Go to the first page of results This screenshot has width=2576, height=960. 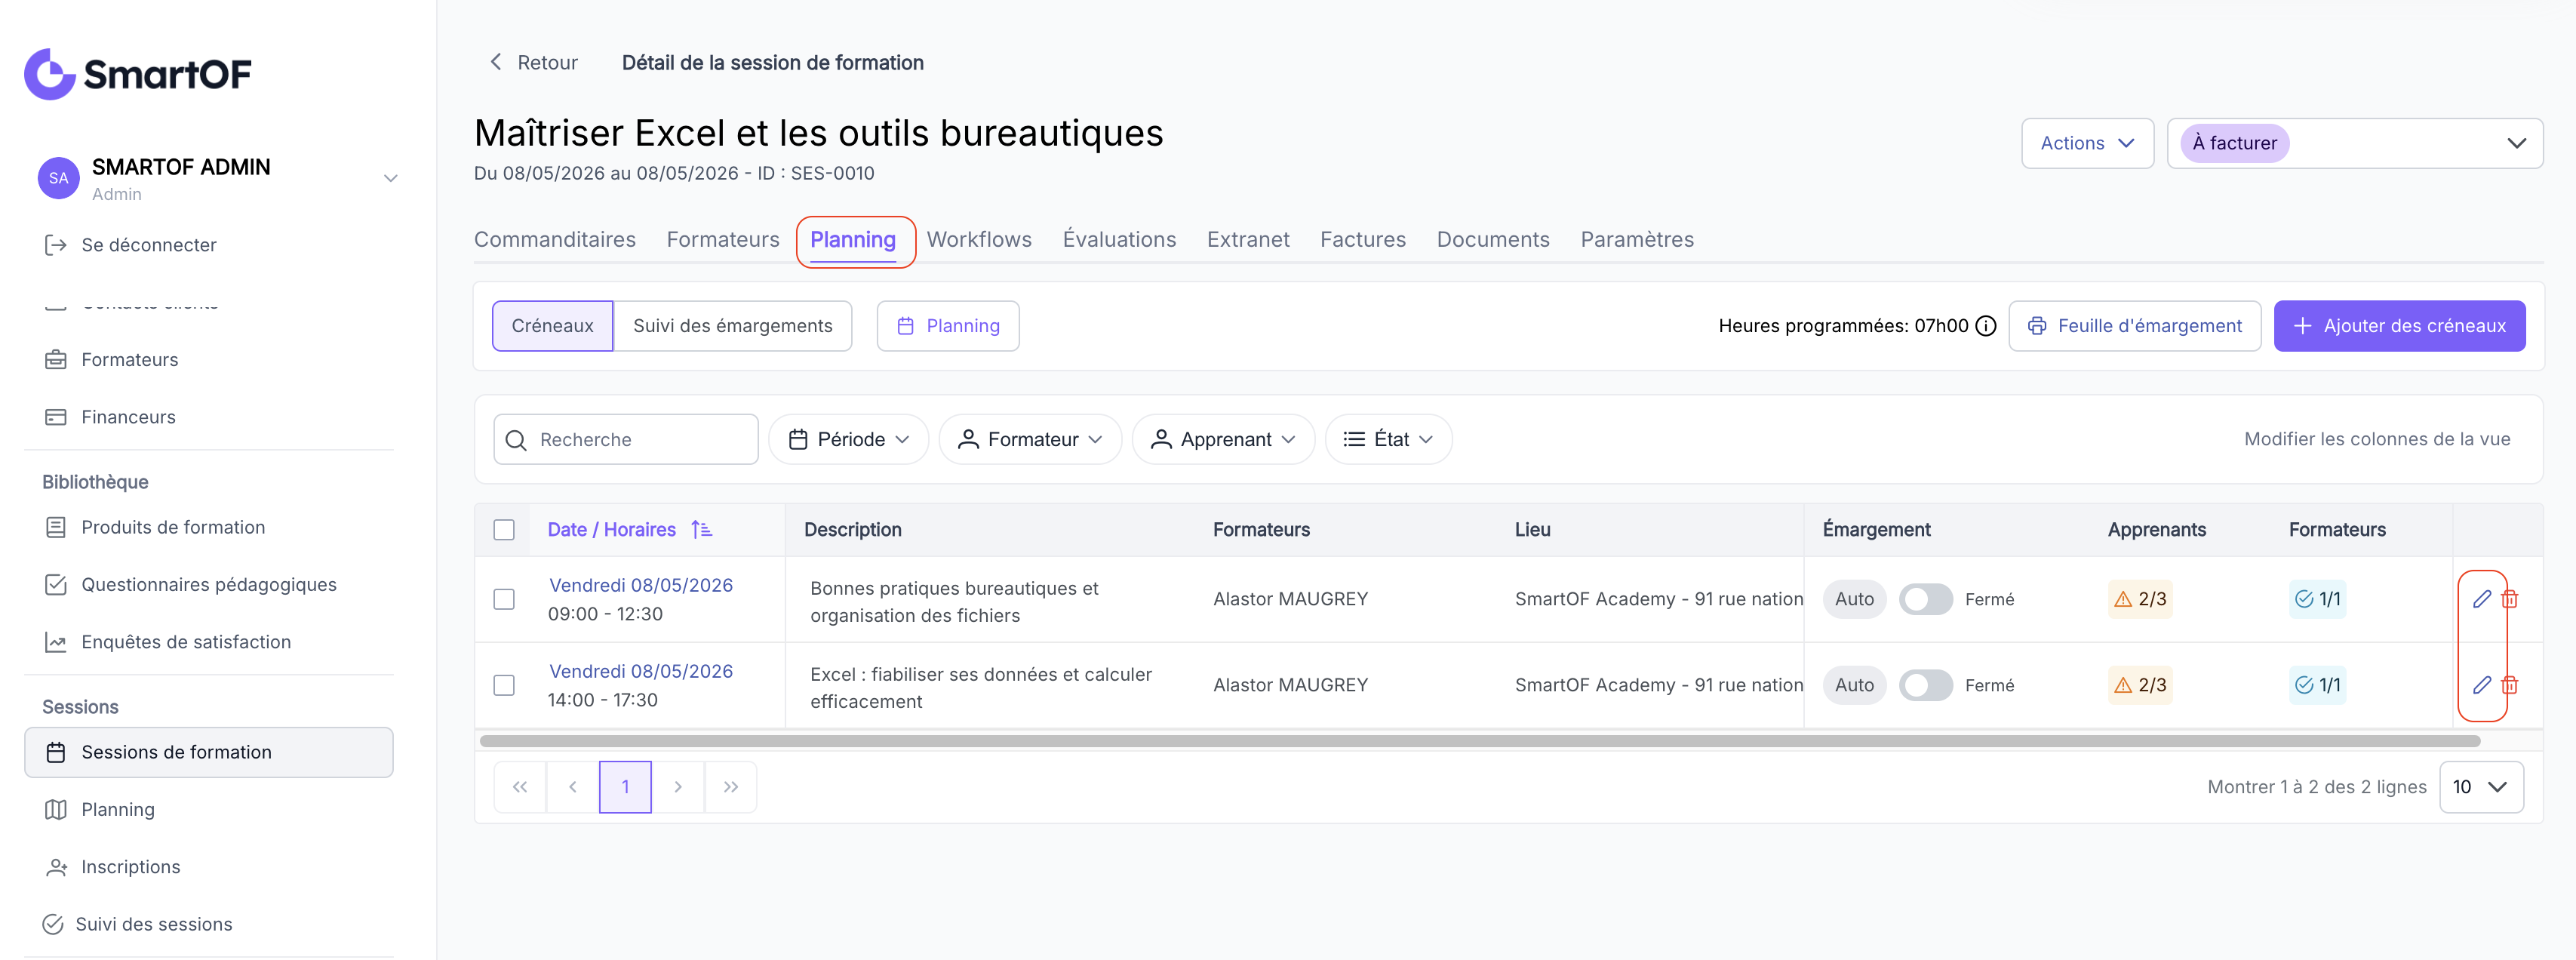520,787
